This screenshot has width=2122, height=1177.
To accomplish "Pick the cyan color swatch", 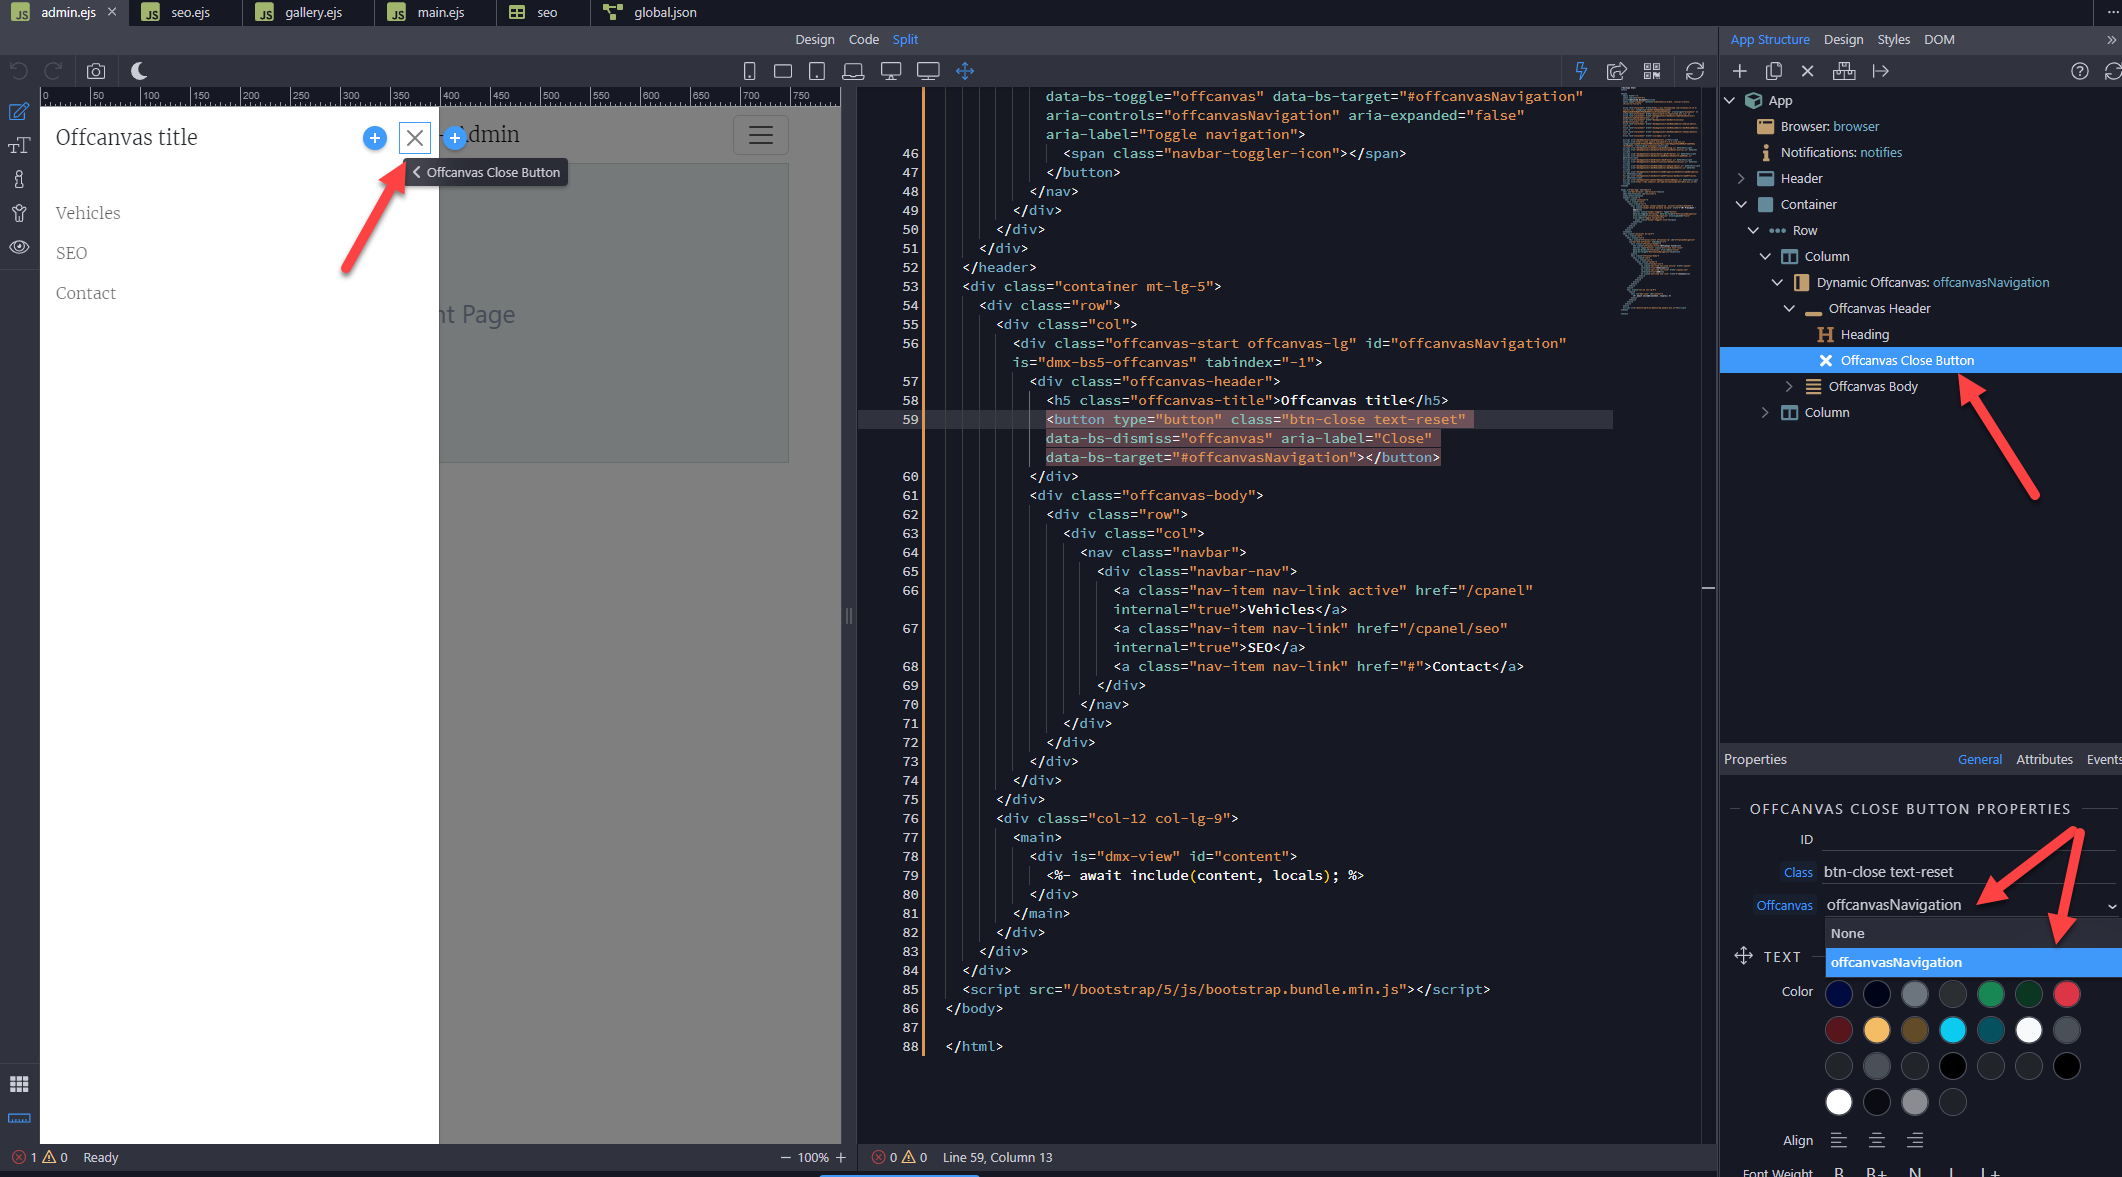I will pyautogui.click(x=1953, y=1029).
